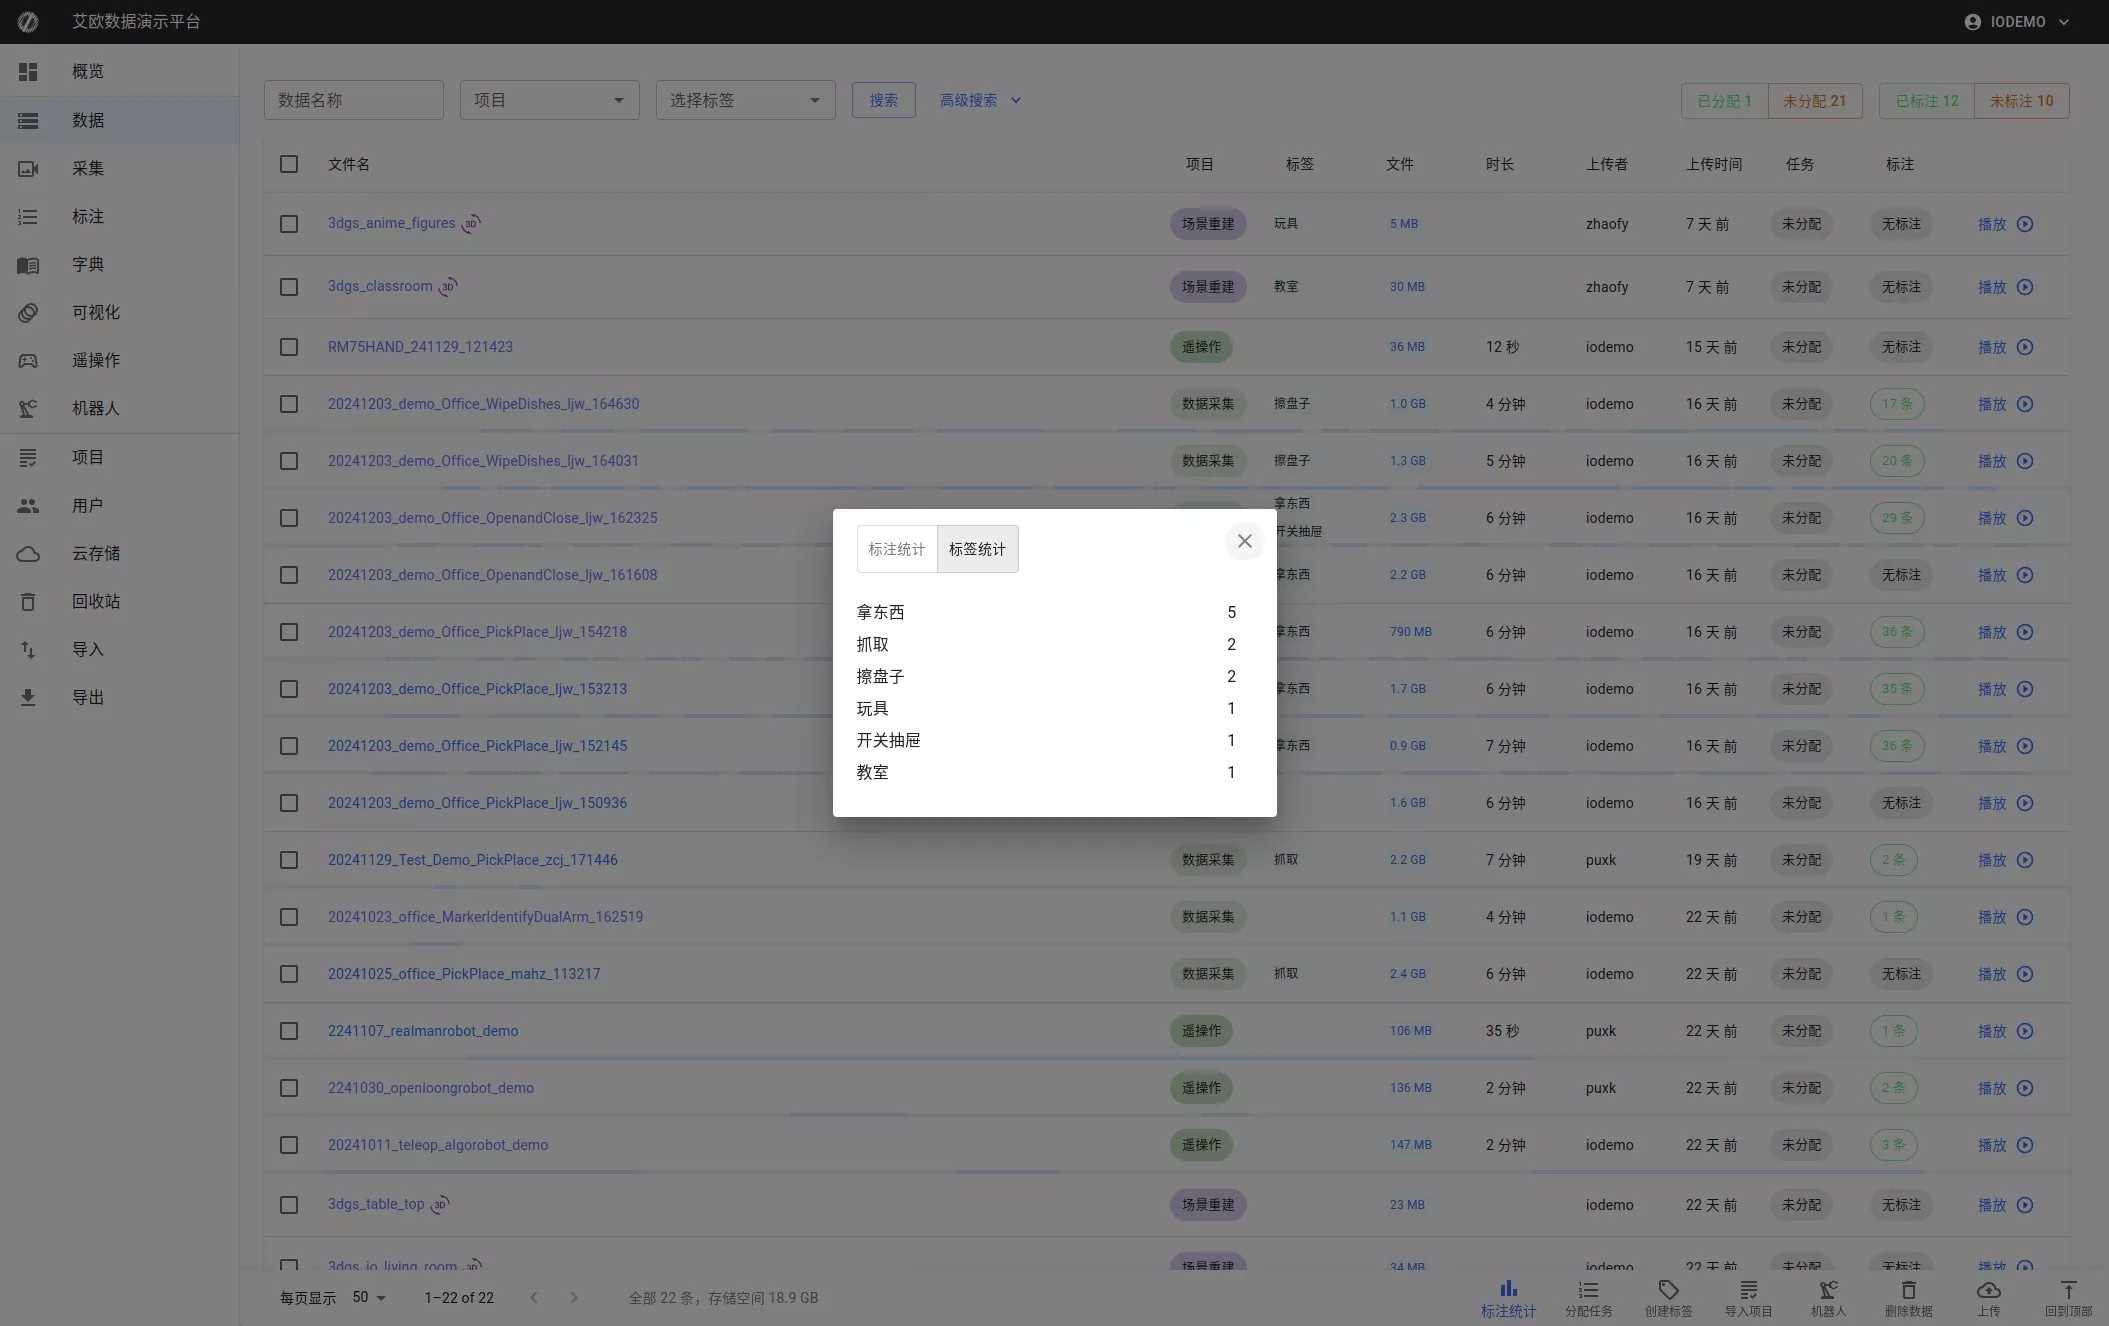Expand the 选择标签 dropdown
Viewport: 2109px width, 1326px height.
tap(745, 100)
